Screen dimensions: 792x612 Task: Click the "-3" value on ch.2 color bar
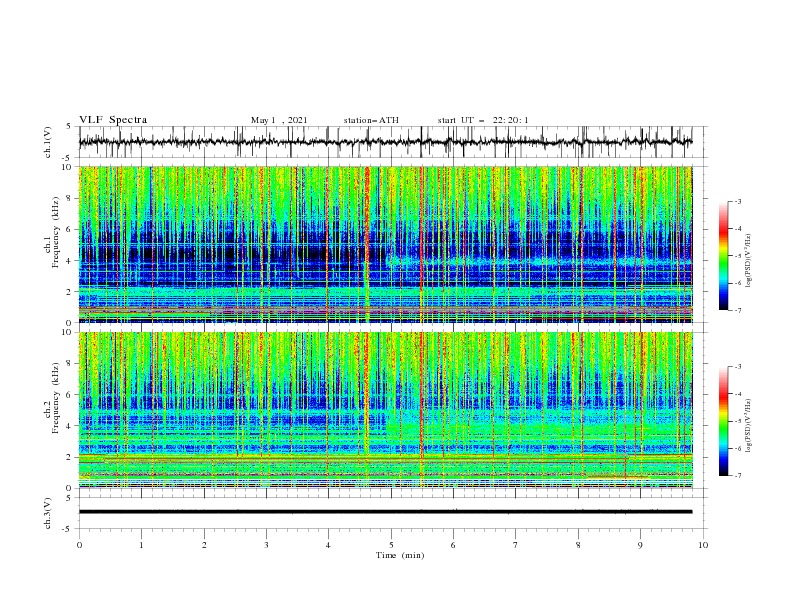tap(737, 367)
